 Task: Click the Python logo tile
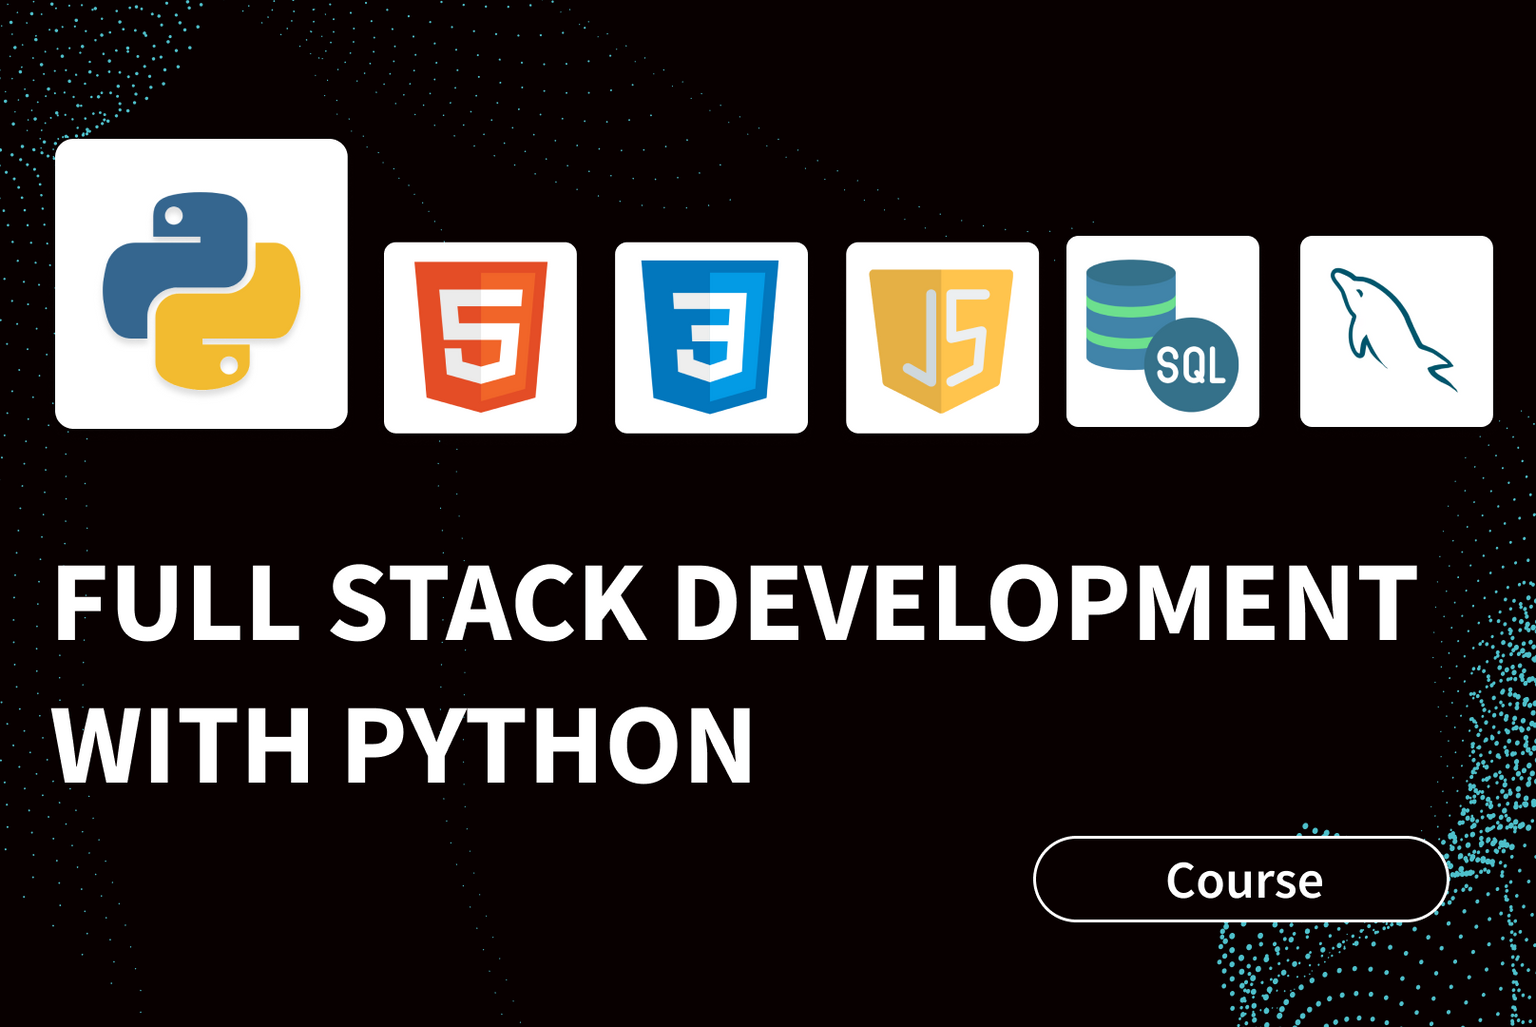click(201, 284)
